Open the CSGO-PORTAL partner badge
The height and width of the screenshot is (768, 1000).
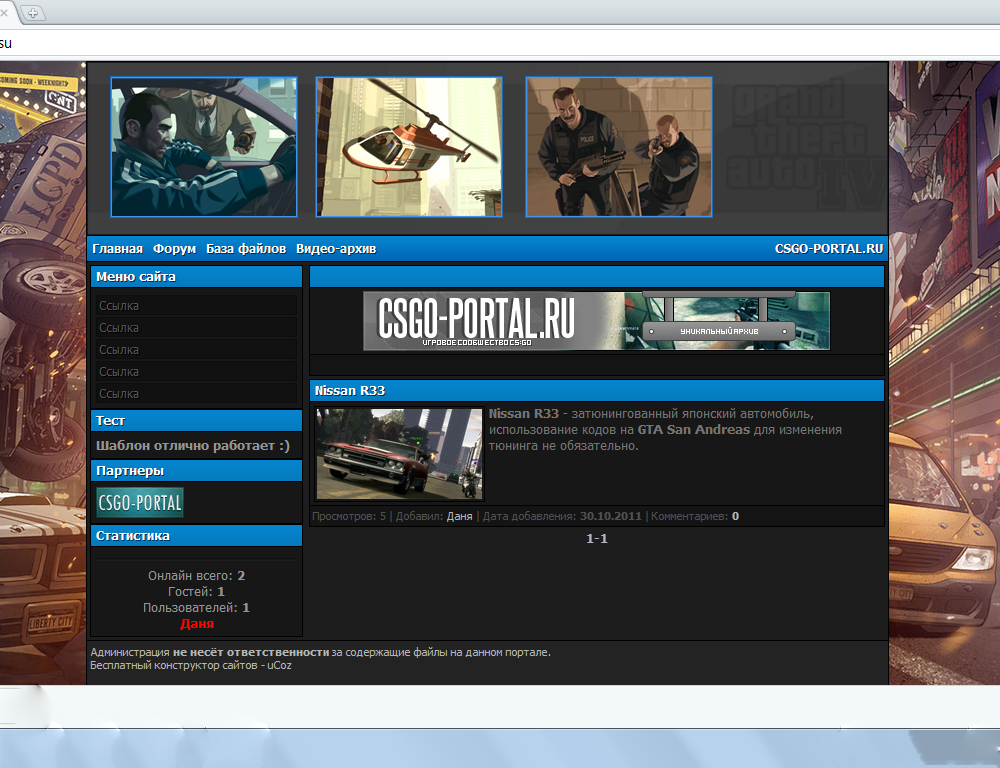(x=140, y=503)
